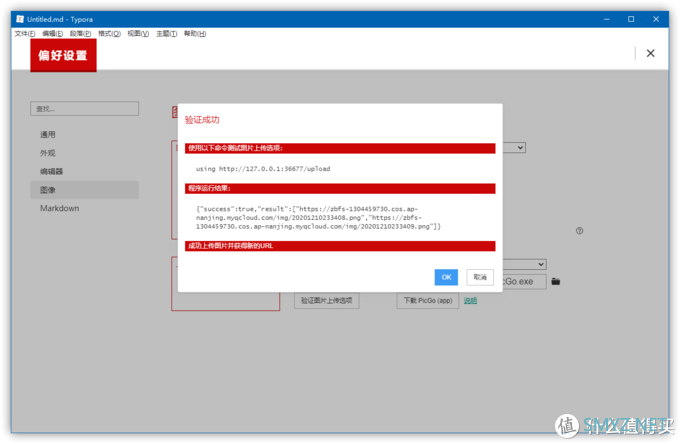Click 下载 PicGo (app) button

tap(428, 300)
